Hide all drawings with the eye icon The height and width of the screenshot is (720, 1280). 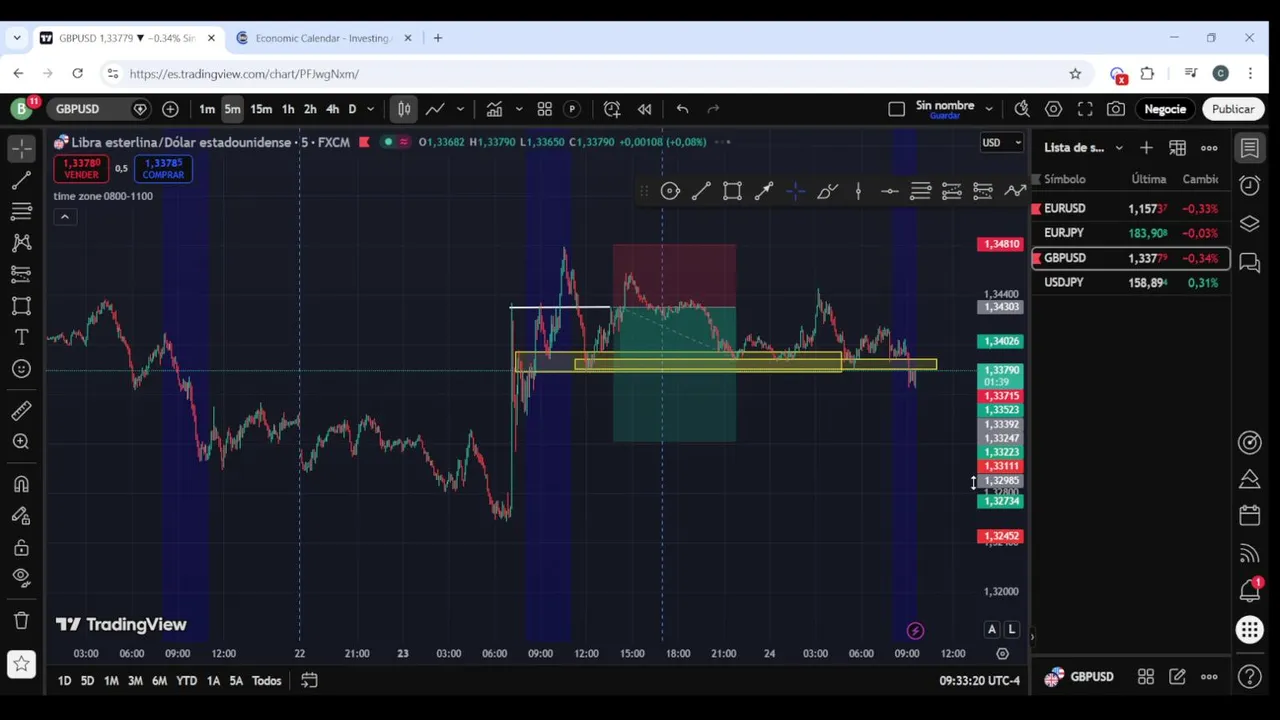[21, 577]
